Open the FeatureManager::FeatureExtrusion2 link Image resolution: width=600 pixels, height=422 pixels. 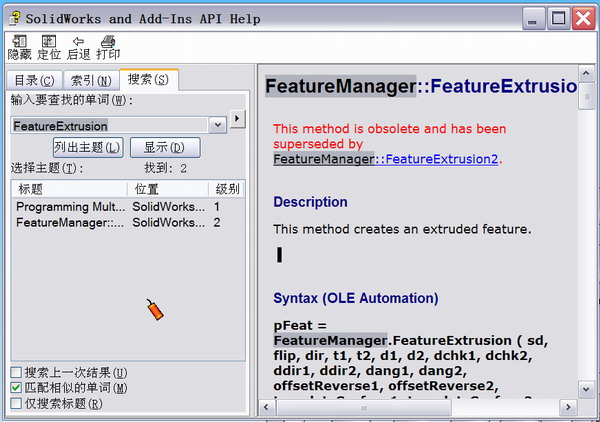click(x=386, y=159)
